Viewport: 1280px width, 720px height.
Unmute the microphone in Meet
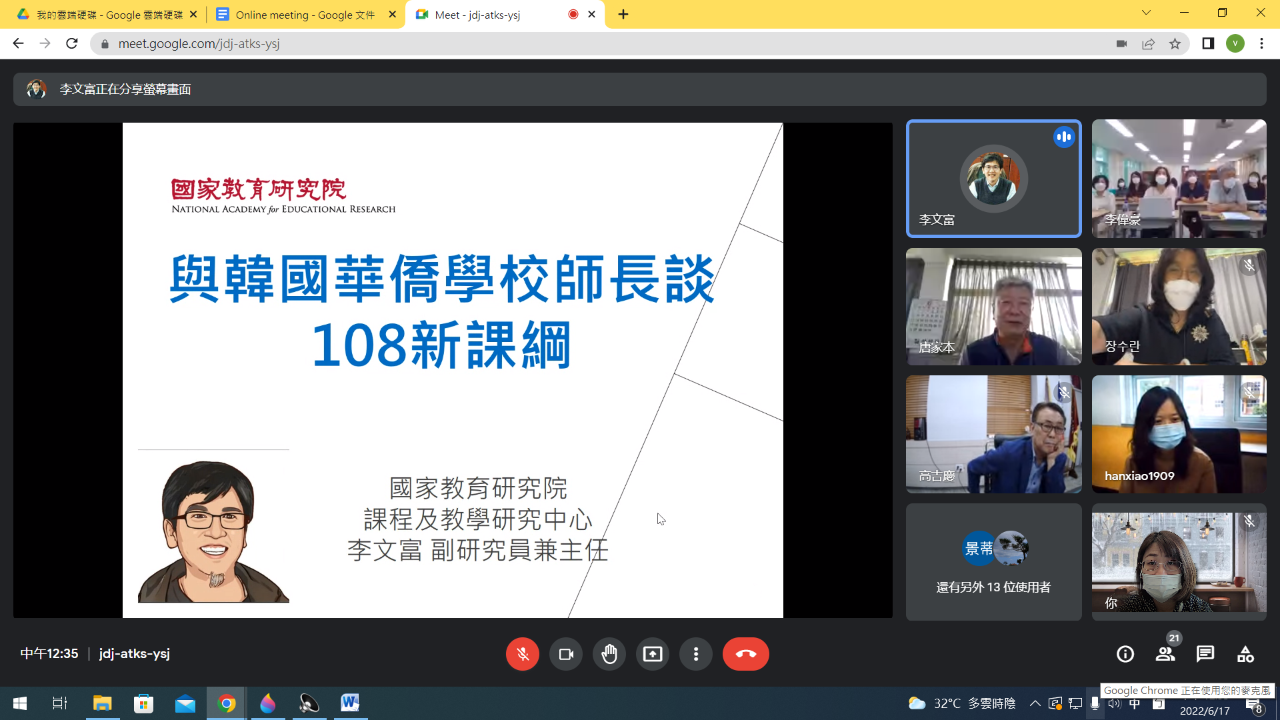pos(522,654)
